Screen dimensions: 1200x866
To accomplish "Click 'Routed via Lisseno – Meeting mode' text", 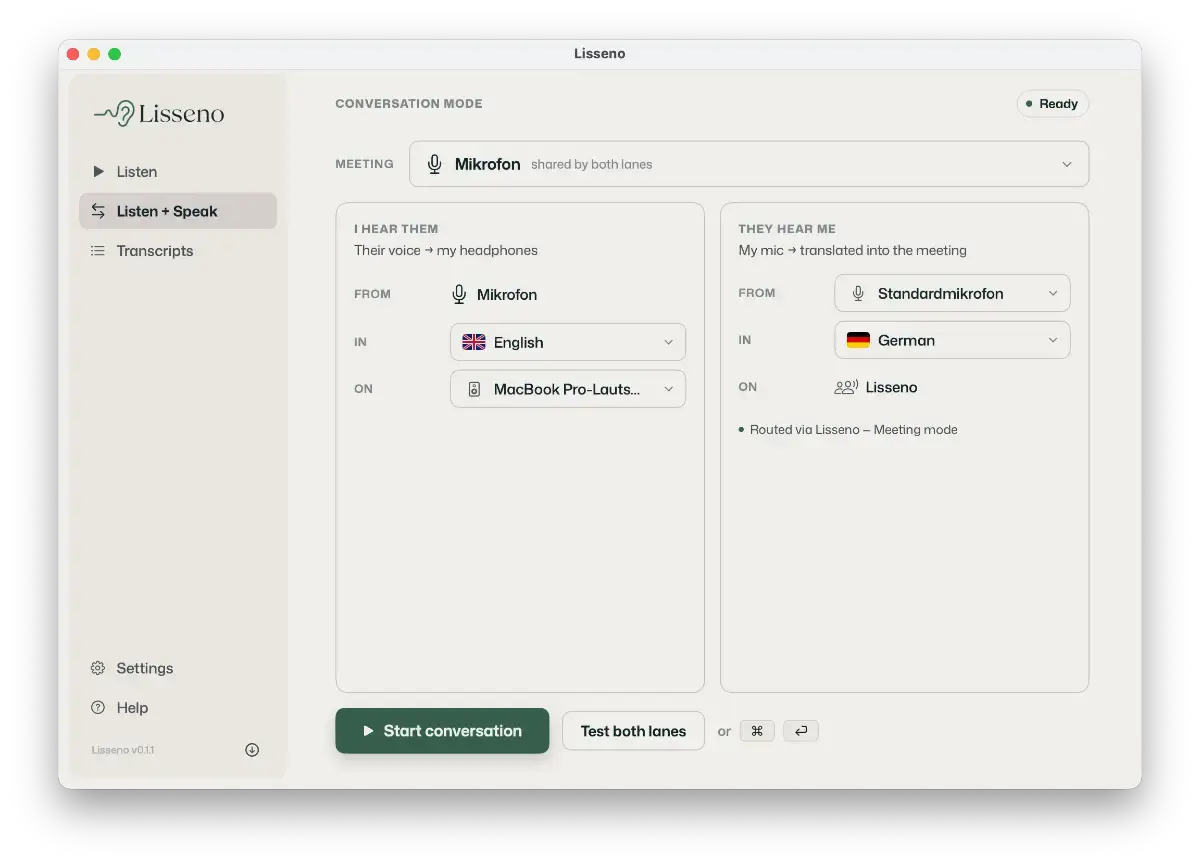I will (x=854, y=430).
